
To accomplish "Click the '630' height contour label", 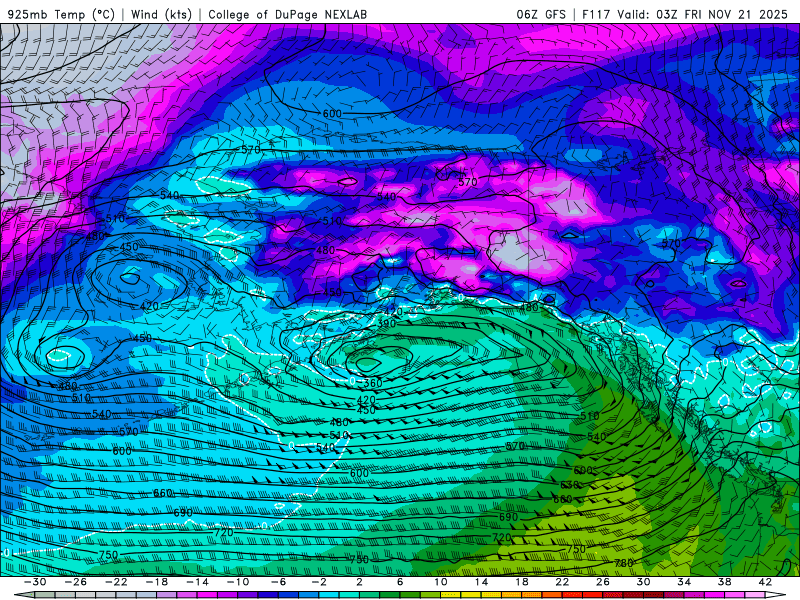I will tap(569, 485).
